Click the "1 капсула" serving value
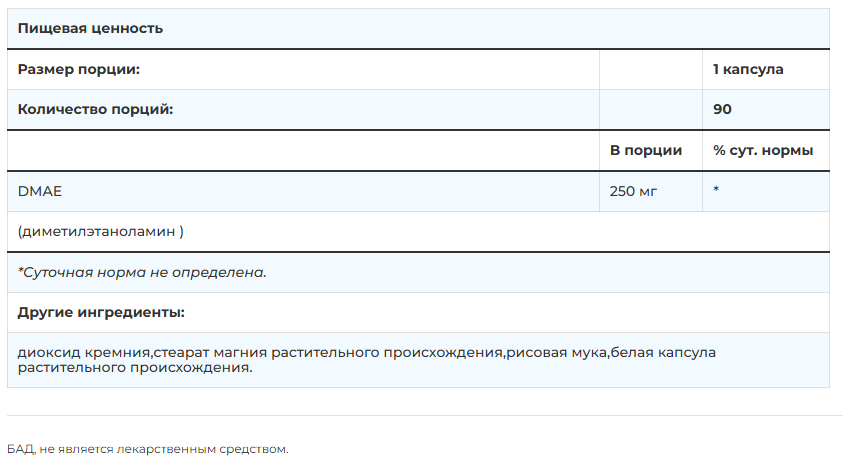Screen dimensions: 843x464 pos(748,70)
